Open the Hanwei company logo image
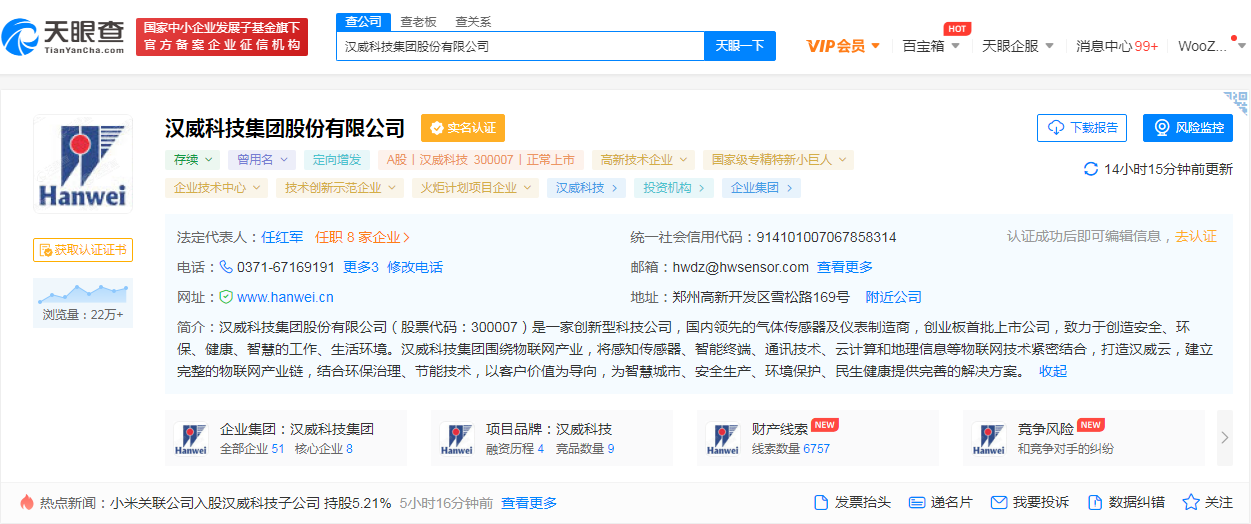This screenshot has height=524, width=1251. pos(83,164)
